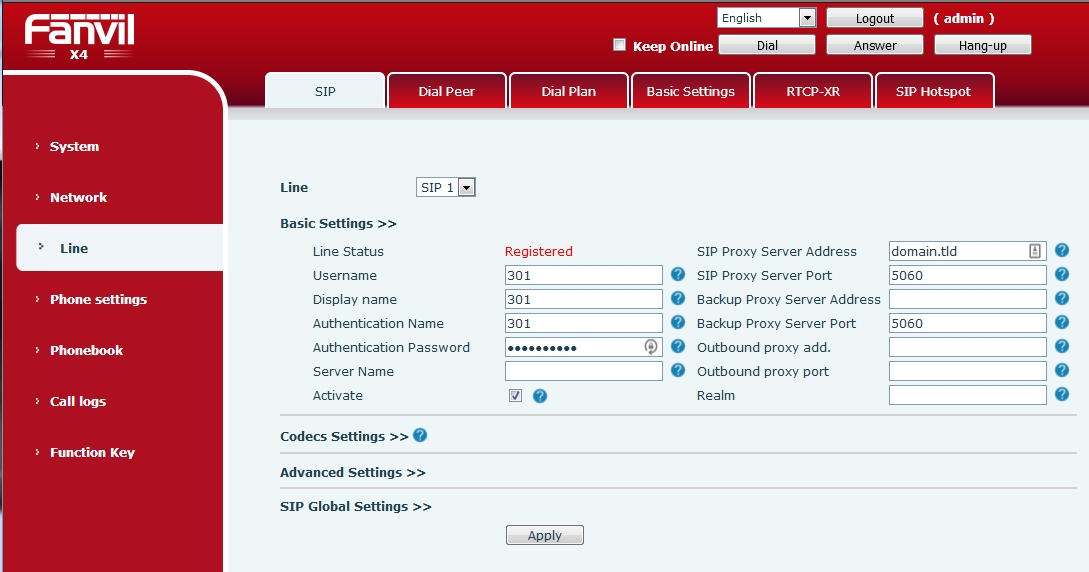The image size is (1089, 572).
Task: Open the SIP 1 line dropdown
Action: coord(446,188)
